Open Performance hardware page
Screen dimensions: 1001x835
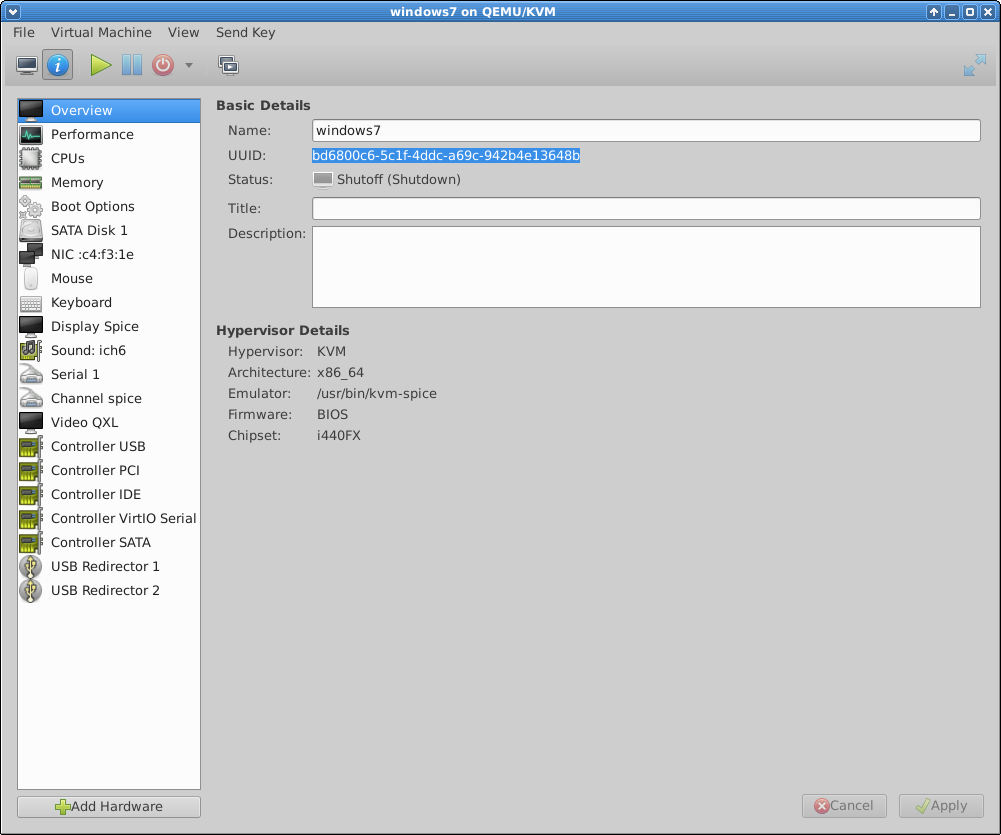109,135
